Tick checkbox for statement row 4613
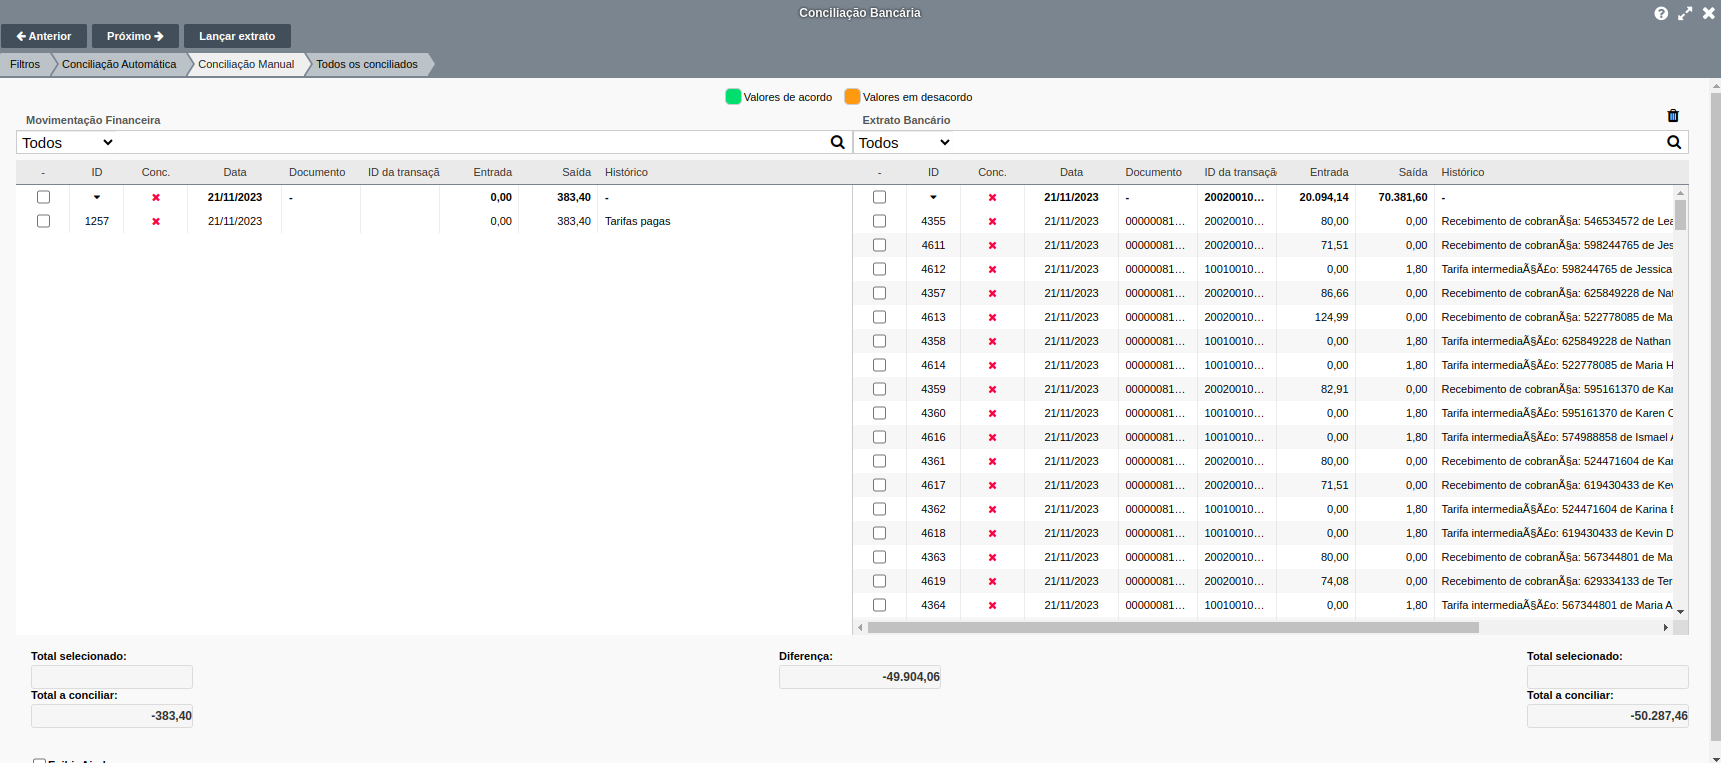Image resolution: width=1721 pixels, height=763 pixels. click(879, 317)
